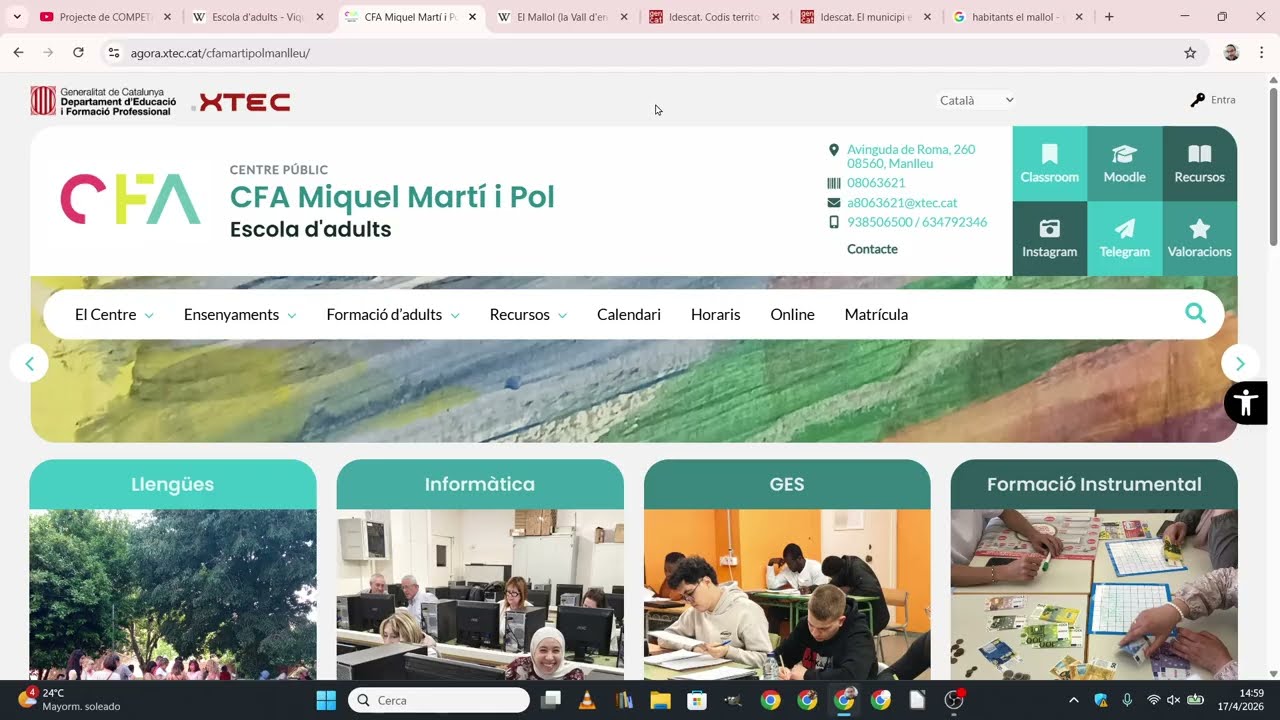Open the Calendari menu item
This screenshot has height=720, width=1280.
629,314
